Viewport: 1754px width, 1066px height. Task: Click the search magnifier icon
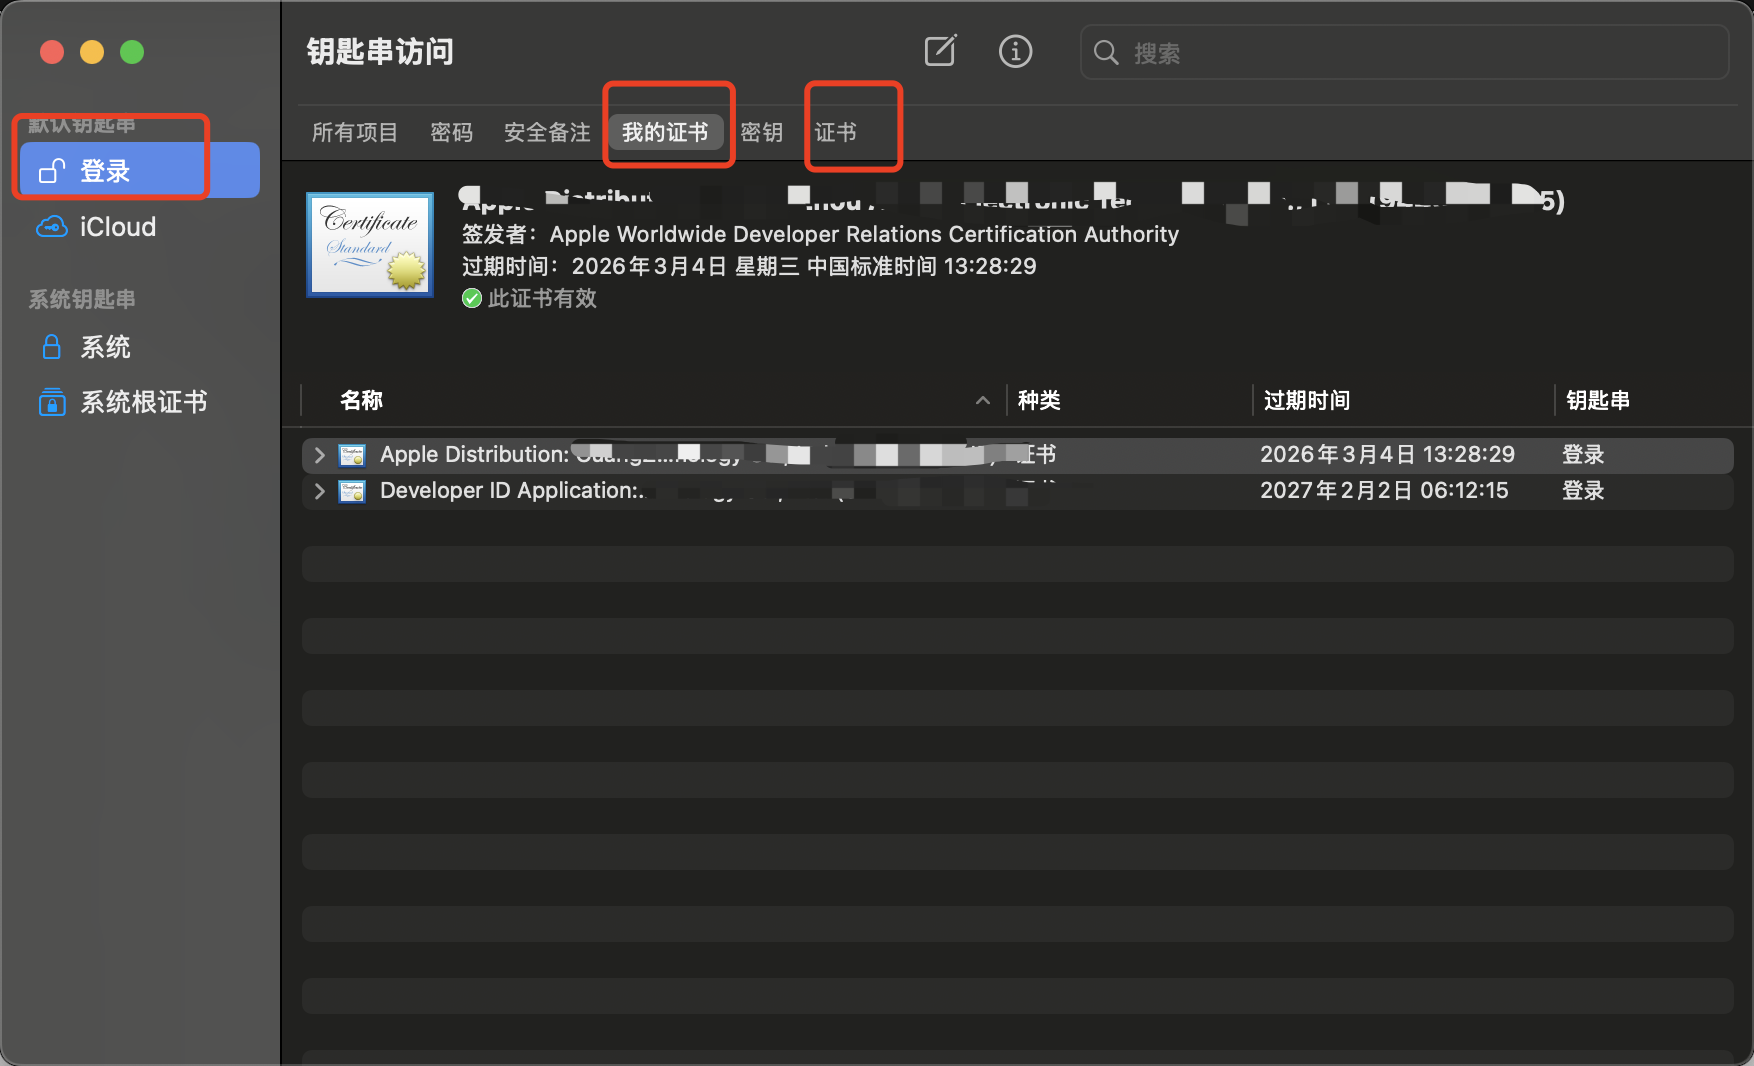[1105, 53]
